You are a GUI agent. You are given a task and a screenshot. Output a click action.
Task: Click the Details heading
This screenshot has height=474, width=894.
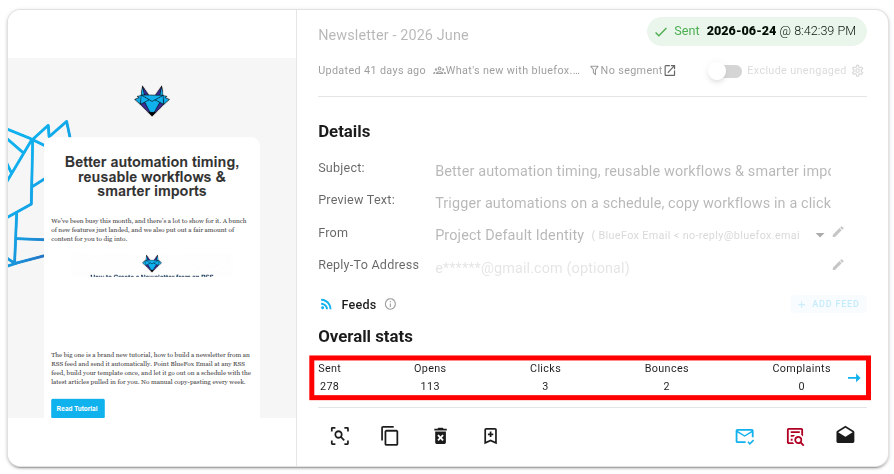[x=344, y=132]
